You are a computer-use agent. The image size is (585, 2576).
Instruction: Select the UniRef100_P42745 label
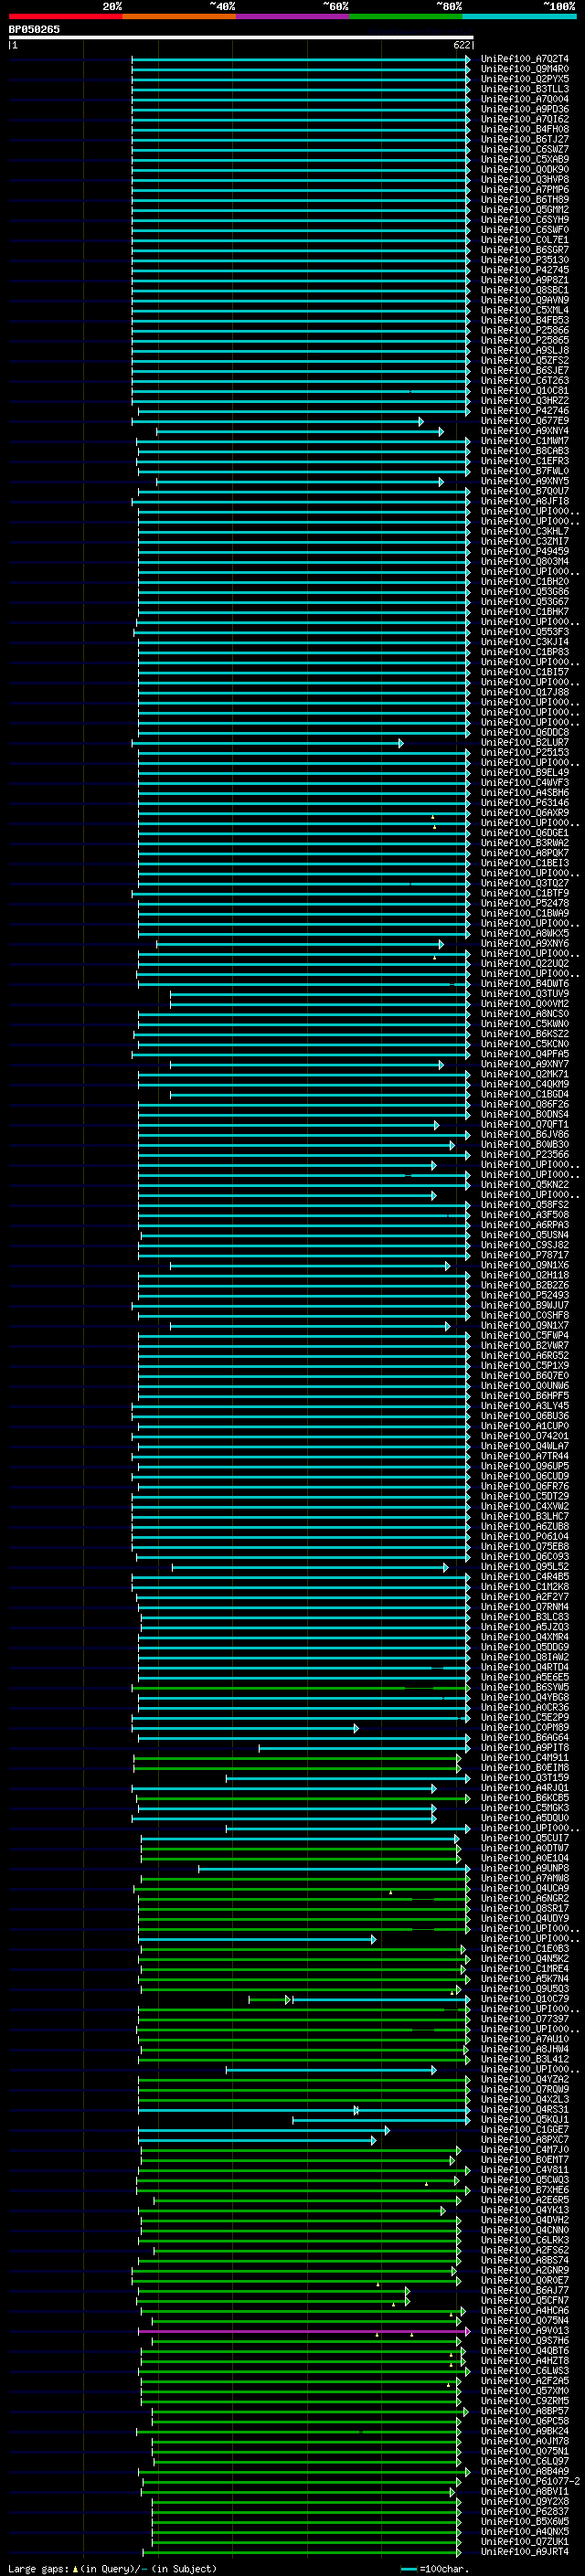point(525,270)
